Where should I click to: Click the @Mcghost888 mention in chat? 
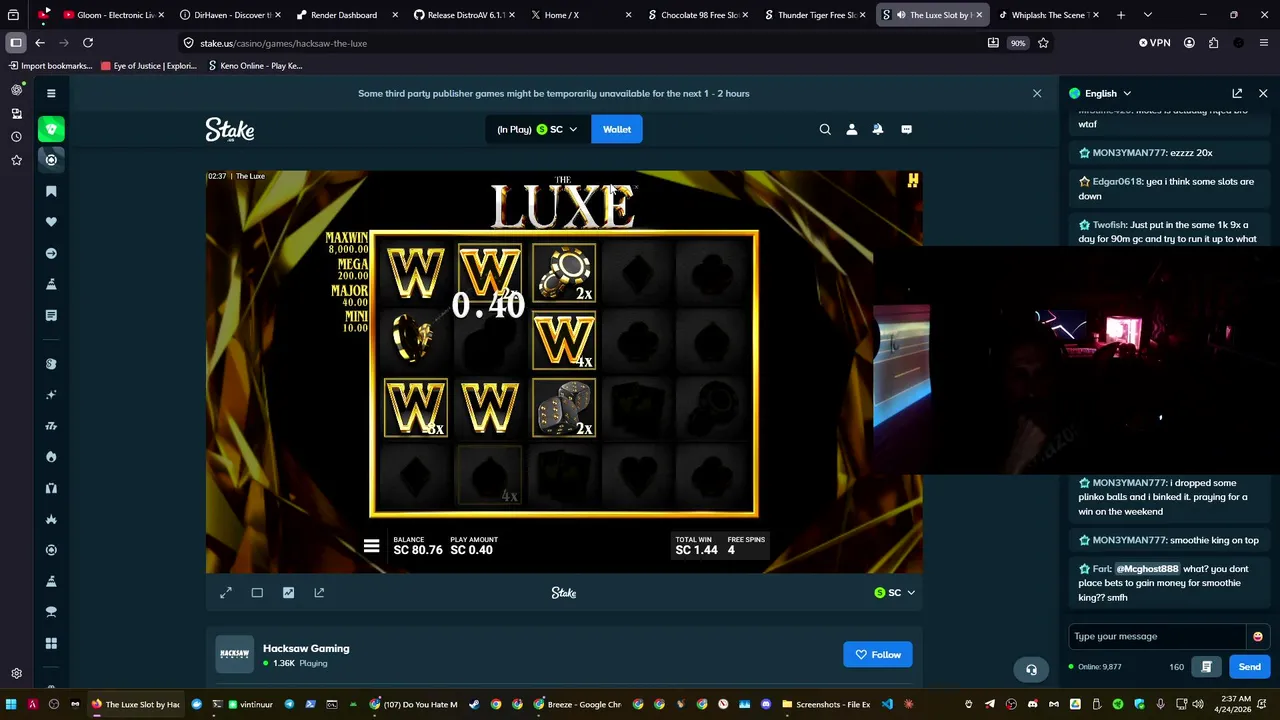point(1147,569)
